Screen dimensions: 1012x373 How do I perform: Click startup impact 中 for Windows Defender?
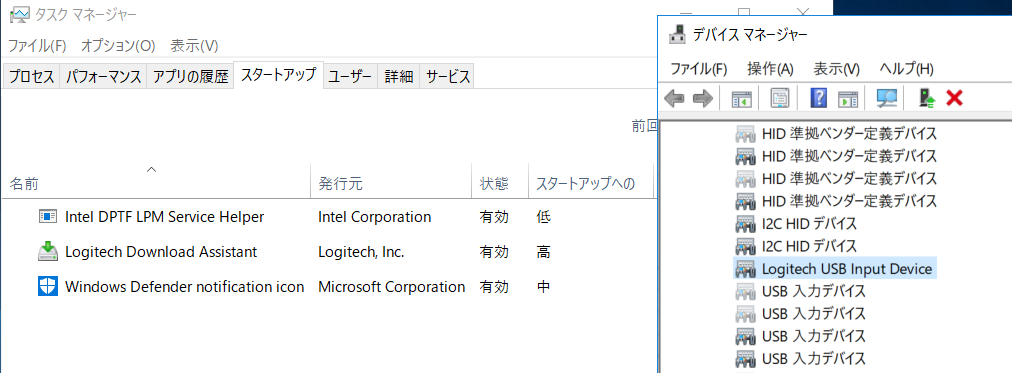(x=543, y=287)
